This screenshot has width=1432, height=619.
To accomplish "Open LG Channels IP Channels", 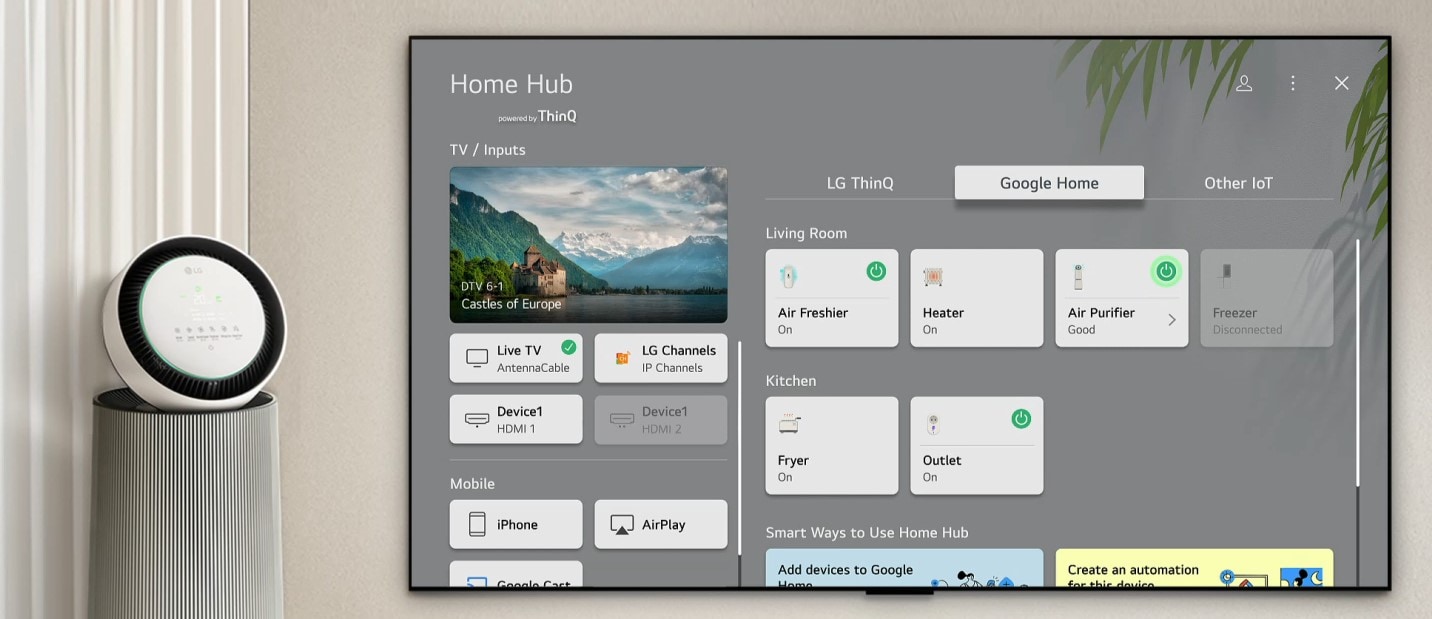I will (x=661, y=358).
